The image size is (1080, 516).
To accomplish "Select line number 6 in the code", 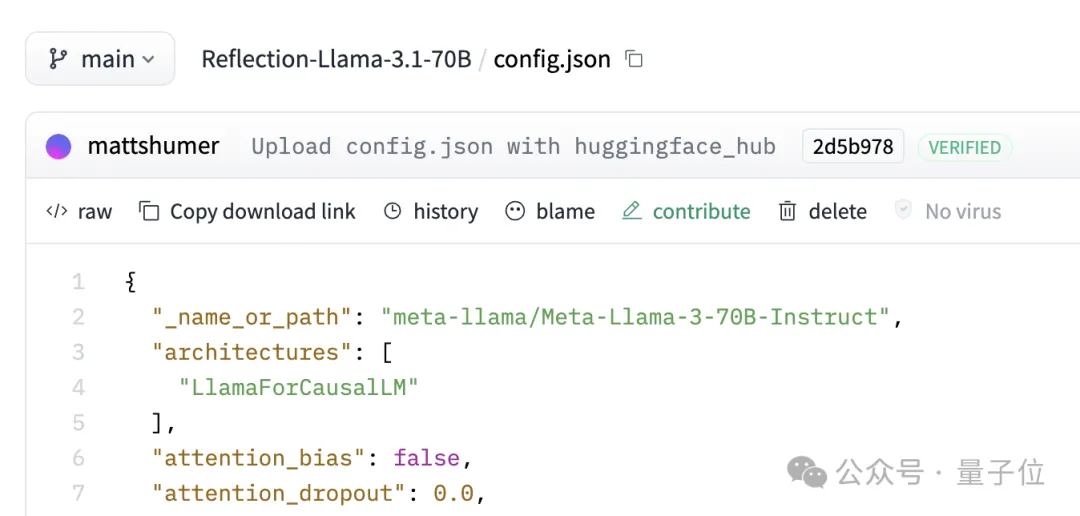I will 78,458.
